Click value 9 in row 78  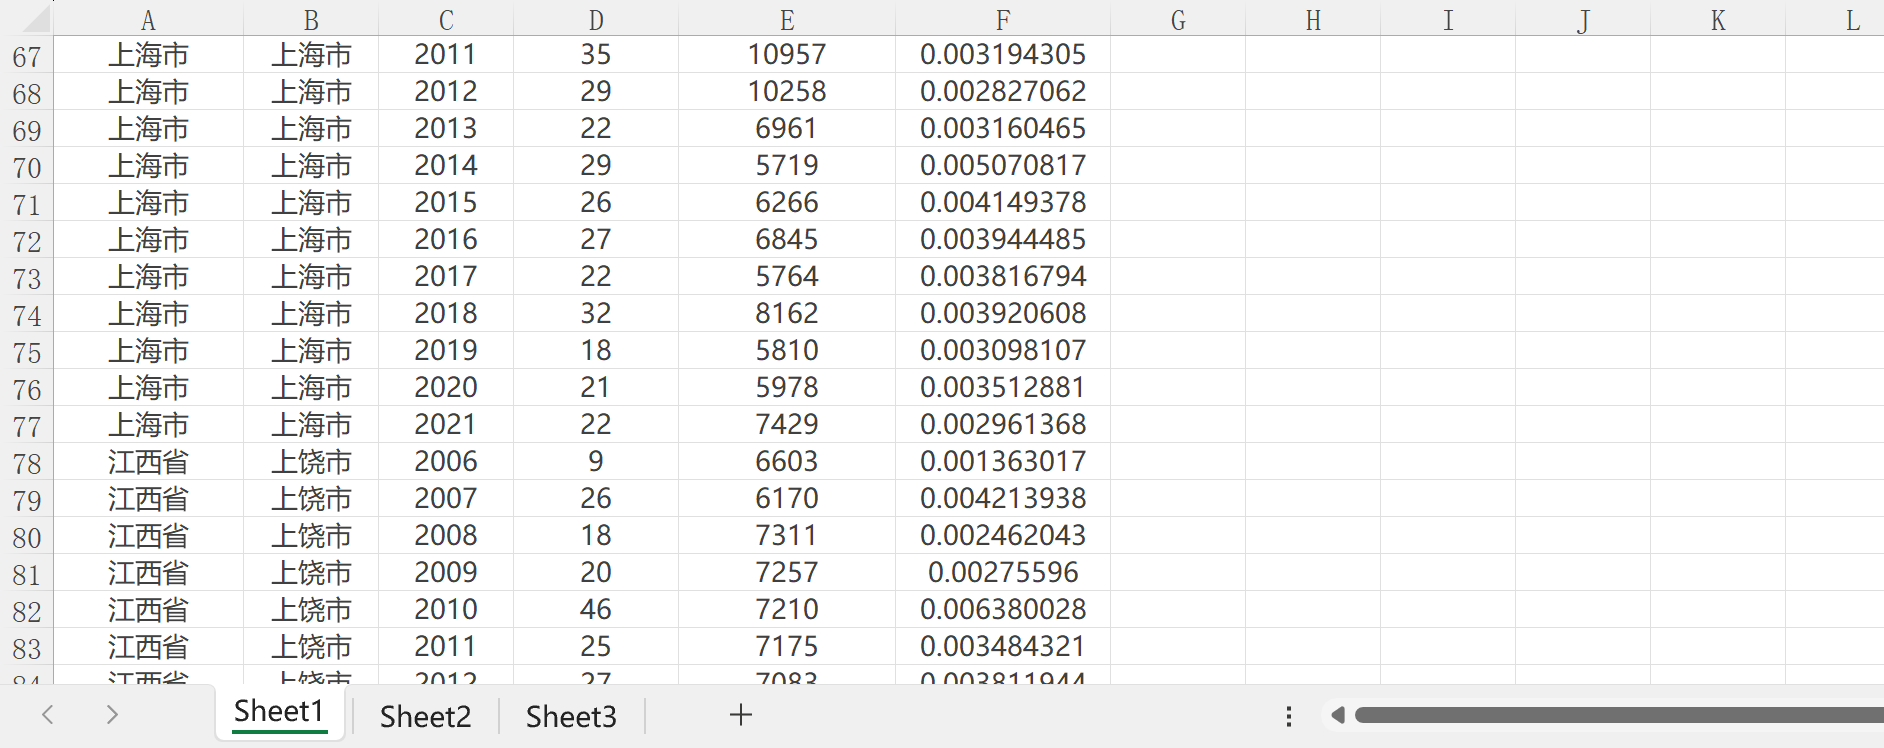596,461
